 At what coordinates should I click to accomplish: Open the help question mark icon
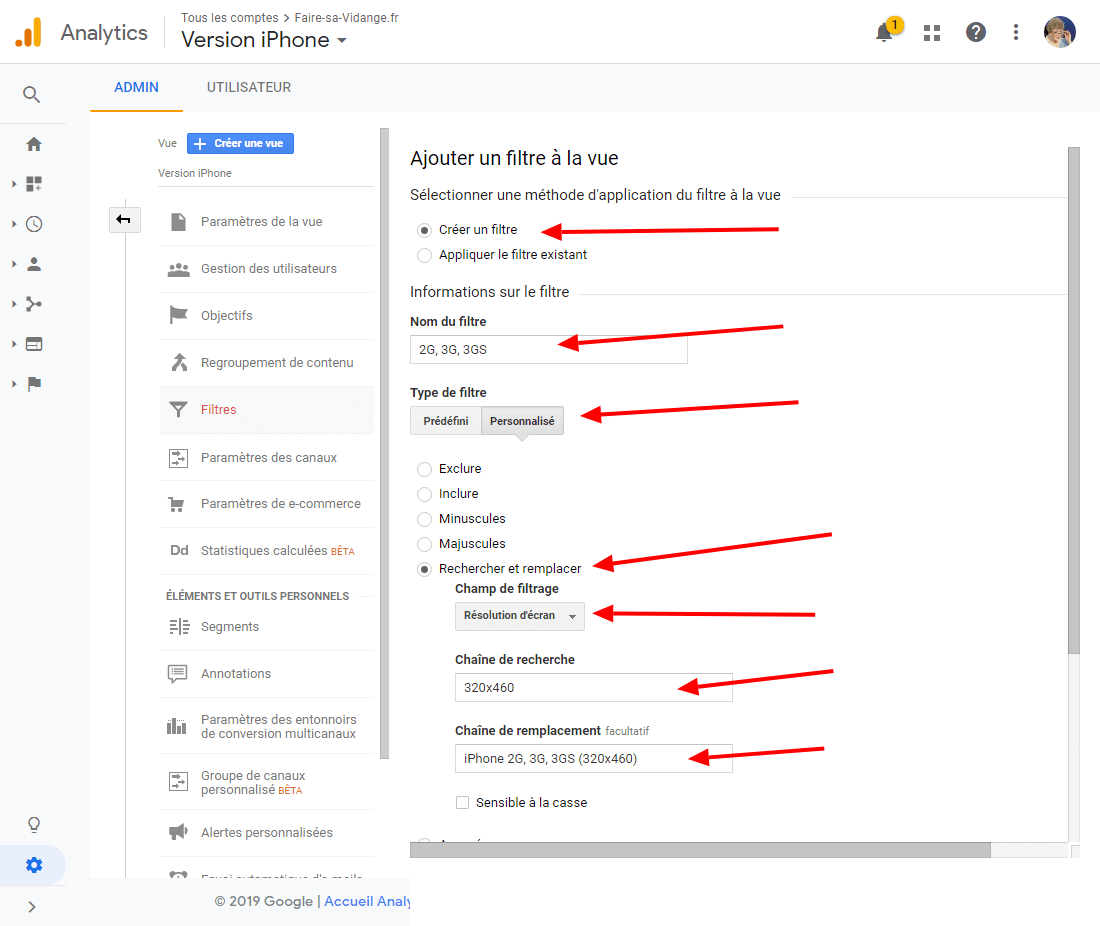pos(975,32)
